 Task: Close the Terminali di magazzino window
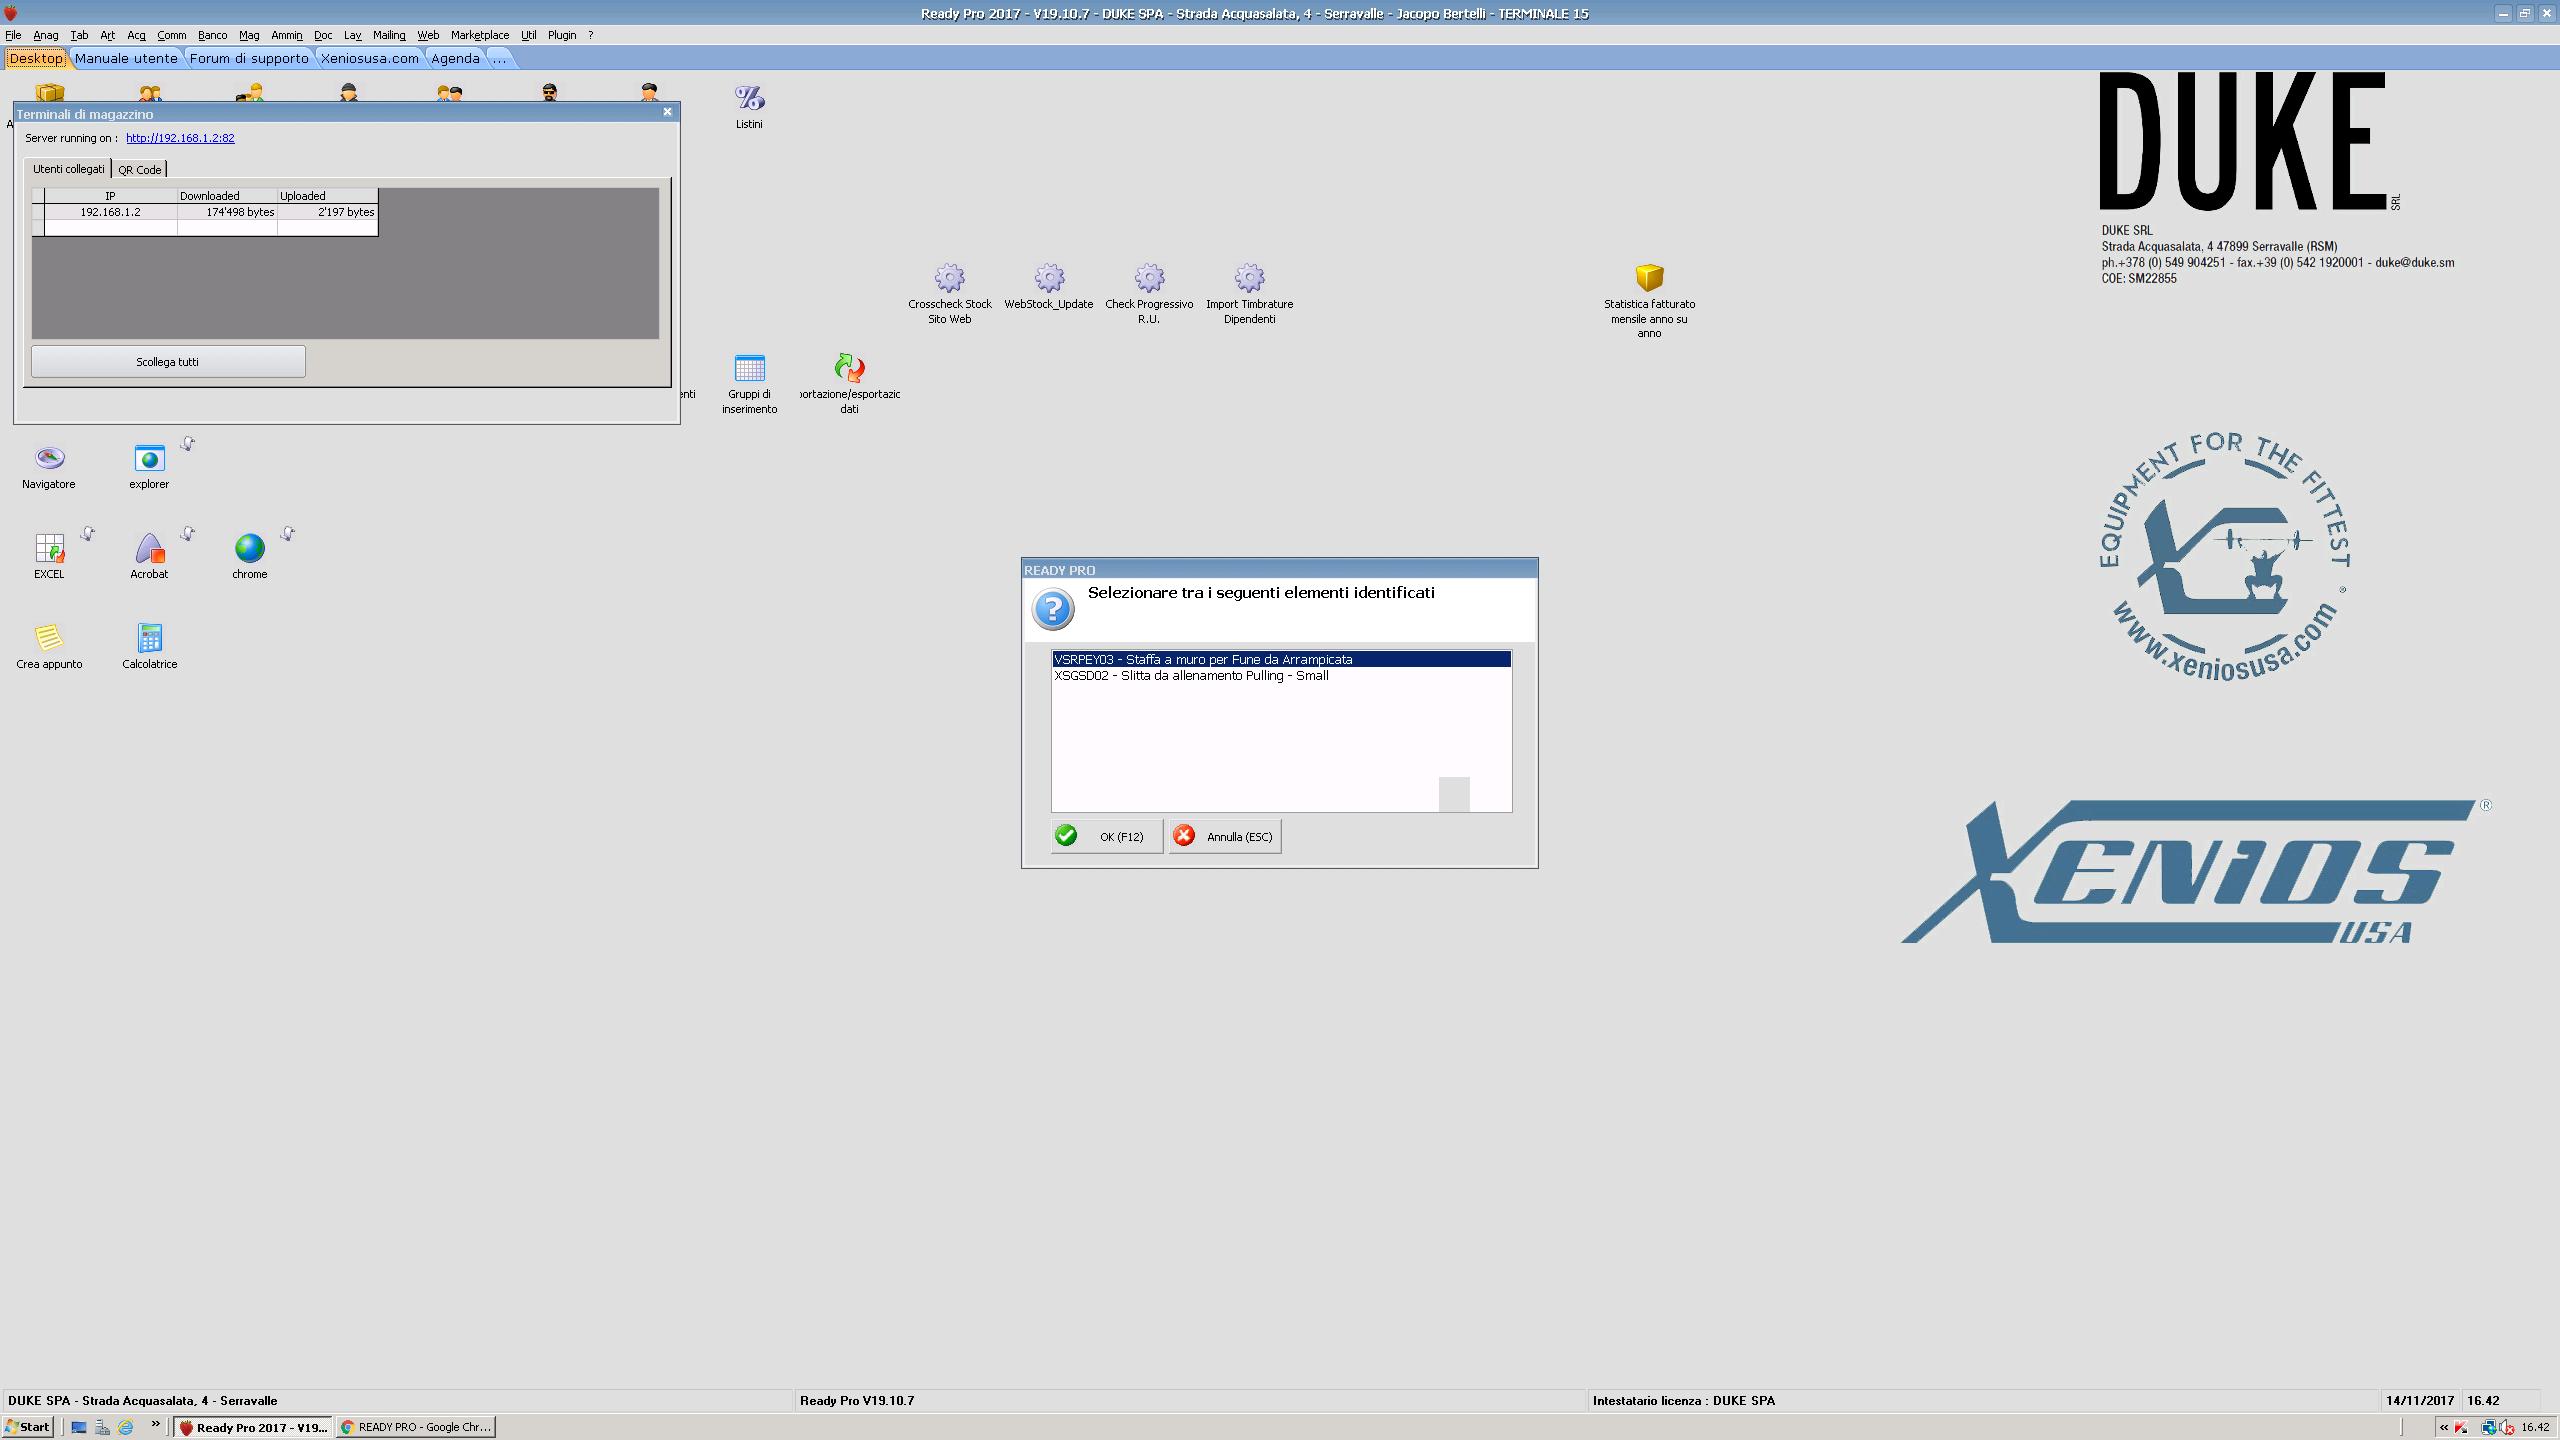click(x=667, y=112)
